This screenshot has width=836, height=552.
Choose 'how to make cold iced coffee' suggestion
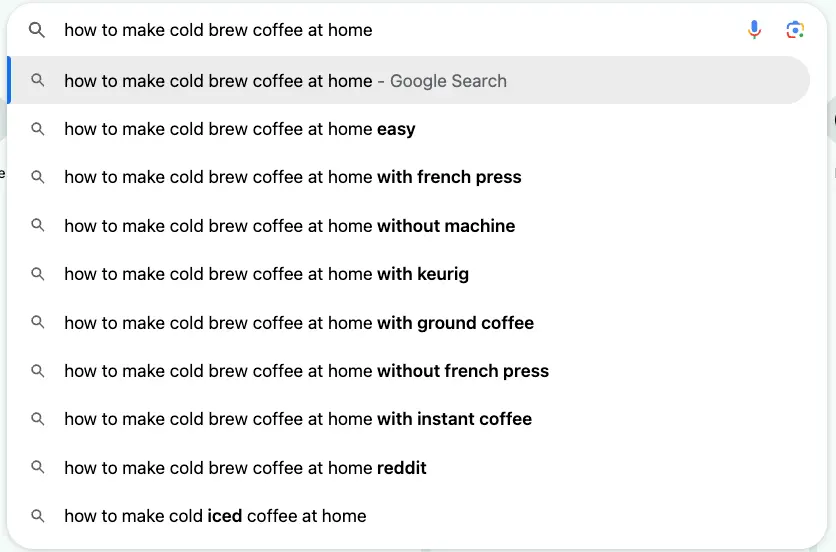coord(409,516)
